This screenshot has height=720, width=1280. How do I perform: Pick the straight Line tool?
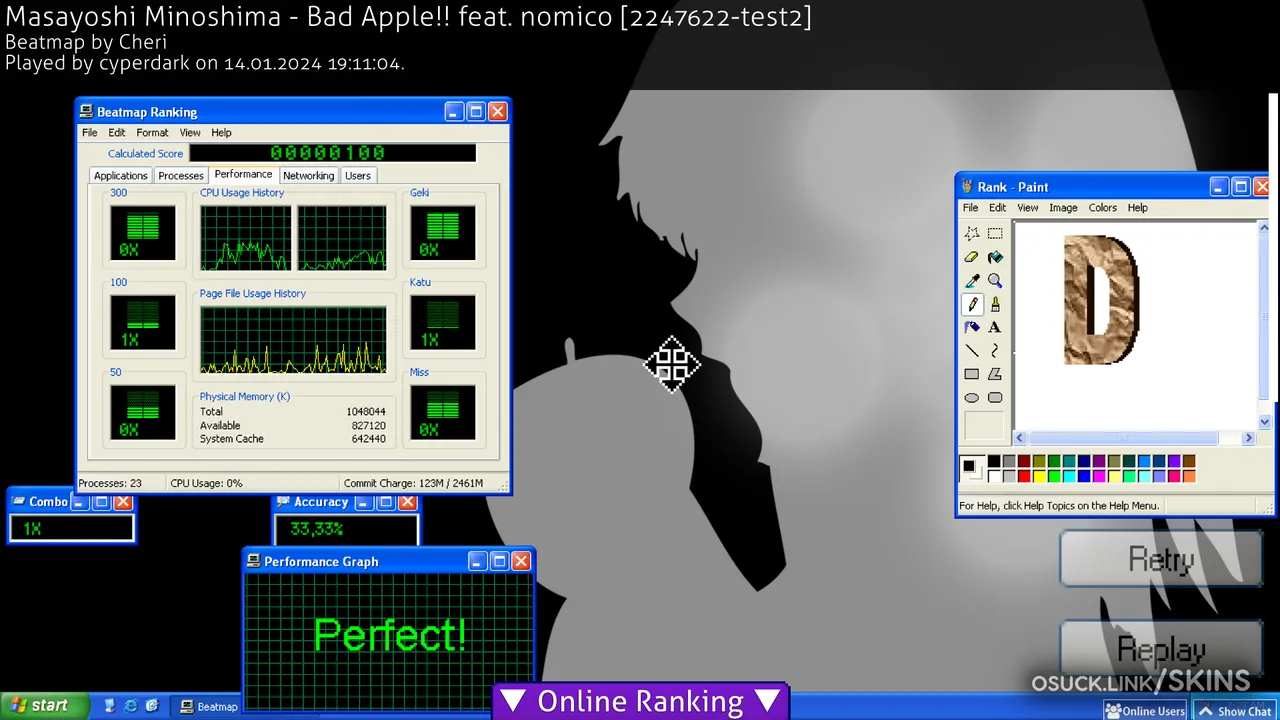(x=972, y=351)
